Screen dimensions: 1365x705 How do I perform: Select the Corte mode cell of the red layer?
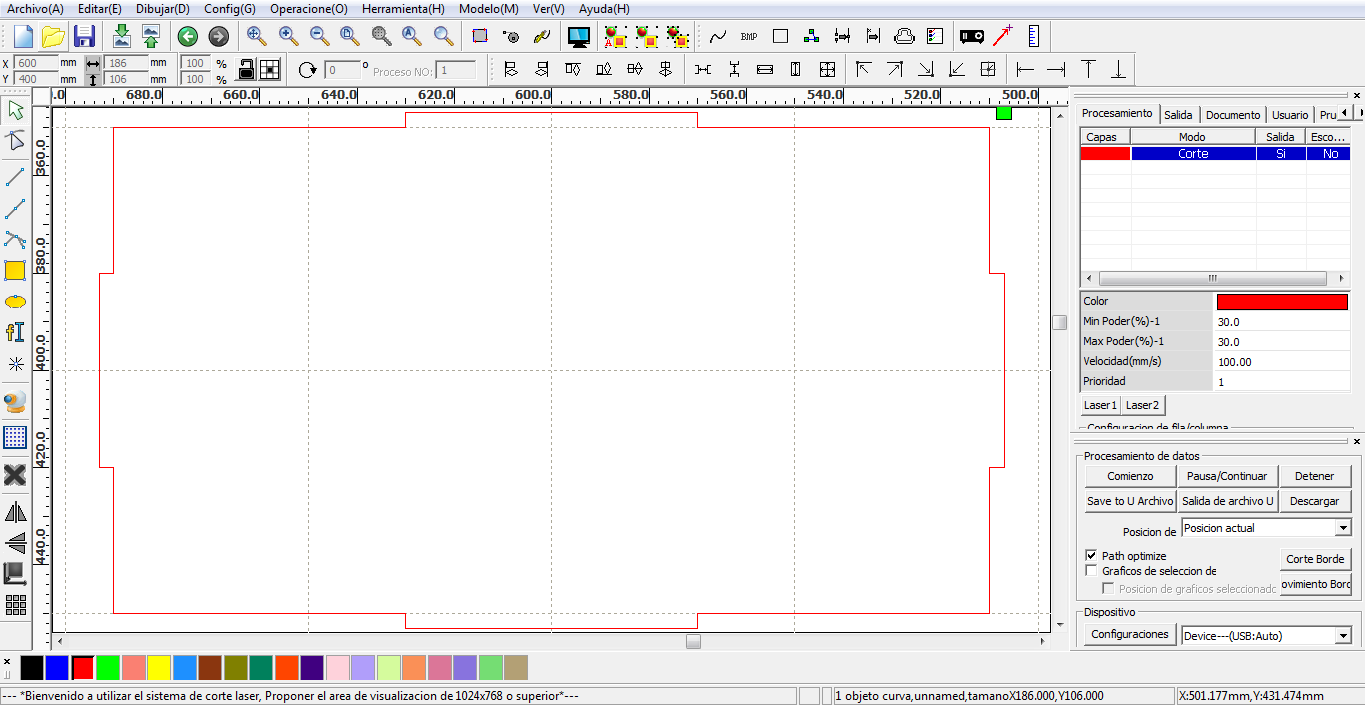pos(1193,154)
